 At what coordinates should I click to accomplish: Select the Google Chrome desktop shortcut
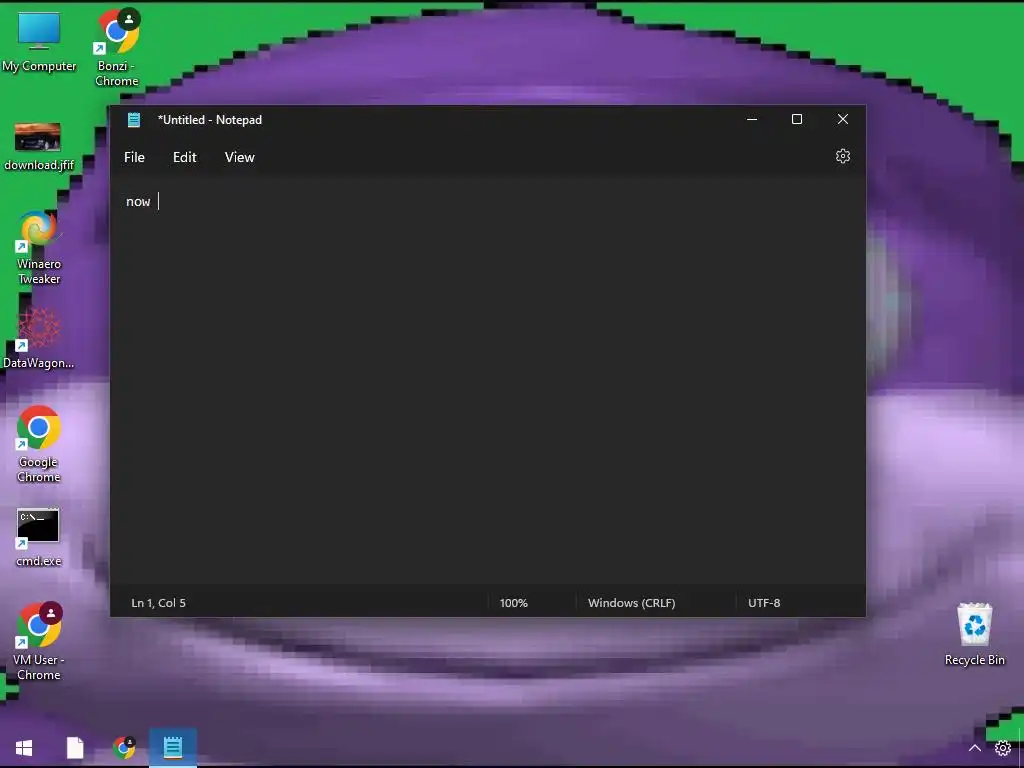(x=39, y=444)
